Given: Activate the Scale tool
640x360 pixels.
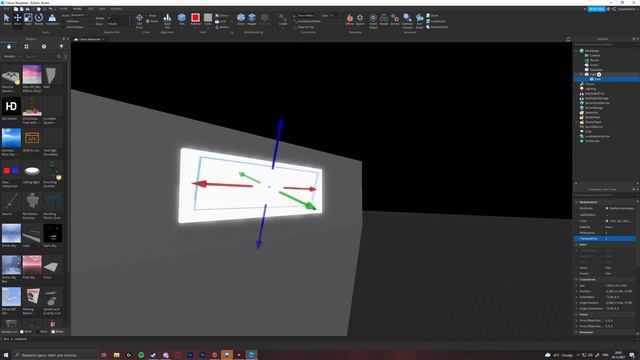Looking at the screenshot, I should (28, 19).
